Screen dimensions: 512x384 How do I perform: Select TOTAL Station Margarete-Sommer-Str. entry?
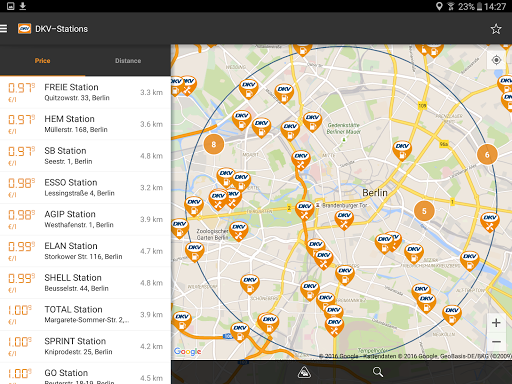tap(85, 315)
